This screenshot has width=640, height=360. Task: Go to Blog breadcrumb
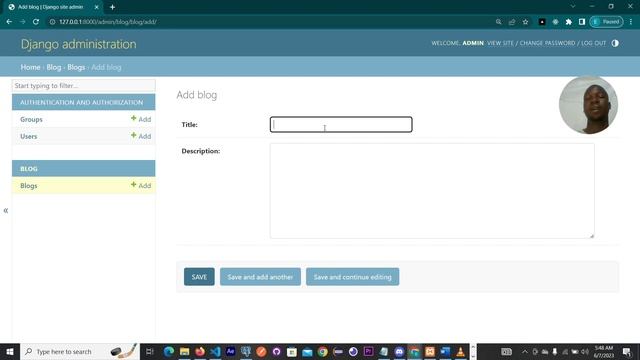pos(53,67)
